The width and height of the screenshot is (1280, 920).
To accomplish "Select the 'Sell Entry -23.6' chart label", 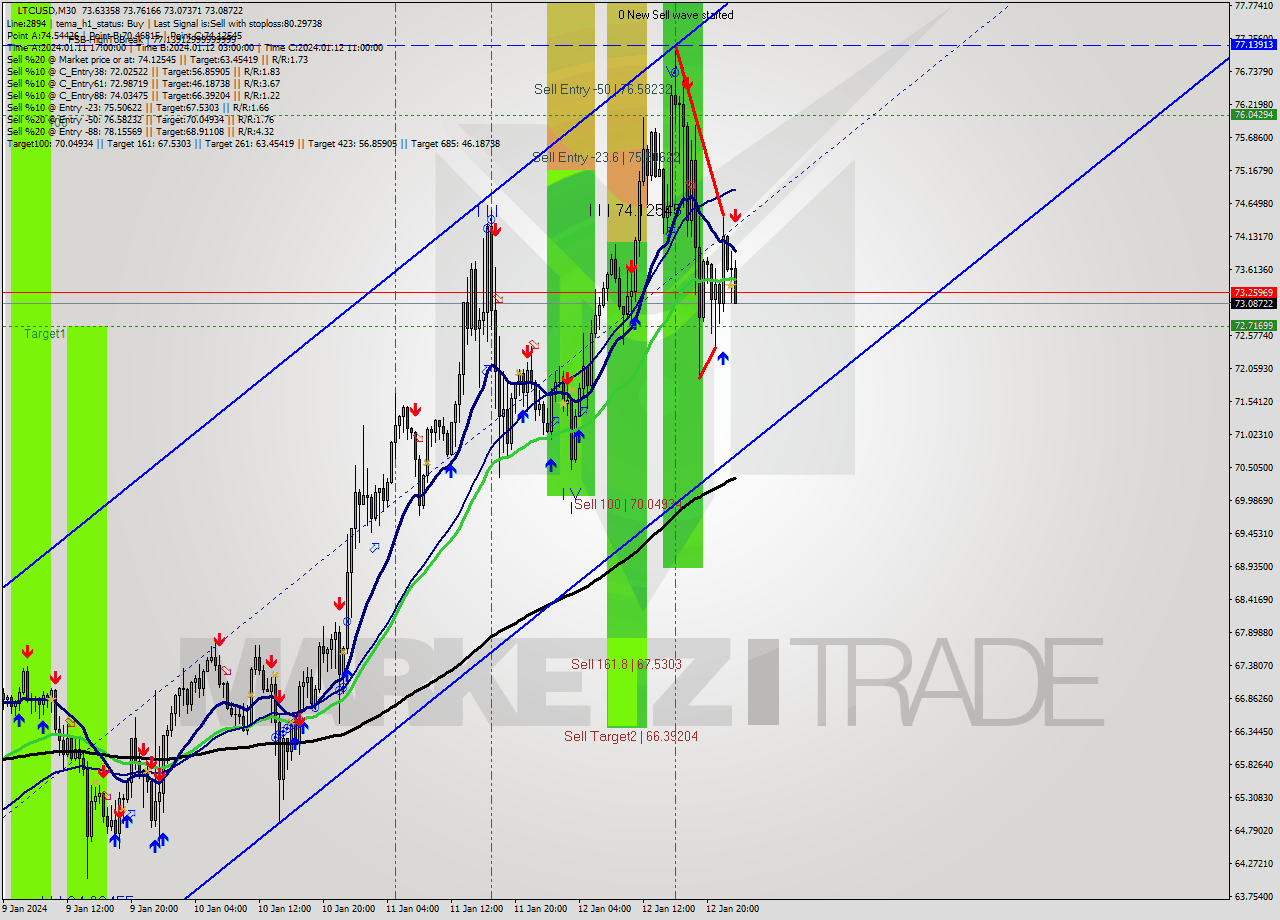I will tap(606, 157).
